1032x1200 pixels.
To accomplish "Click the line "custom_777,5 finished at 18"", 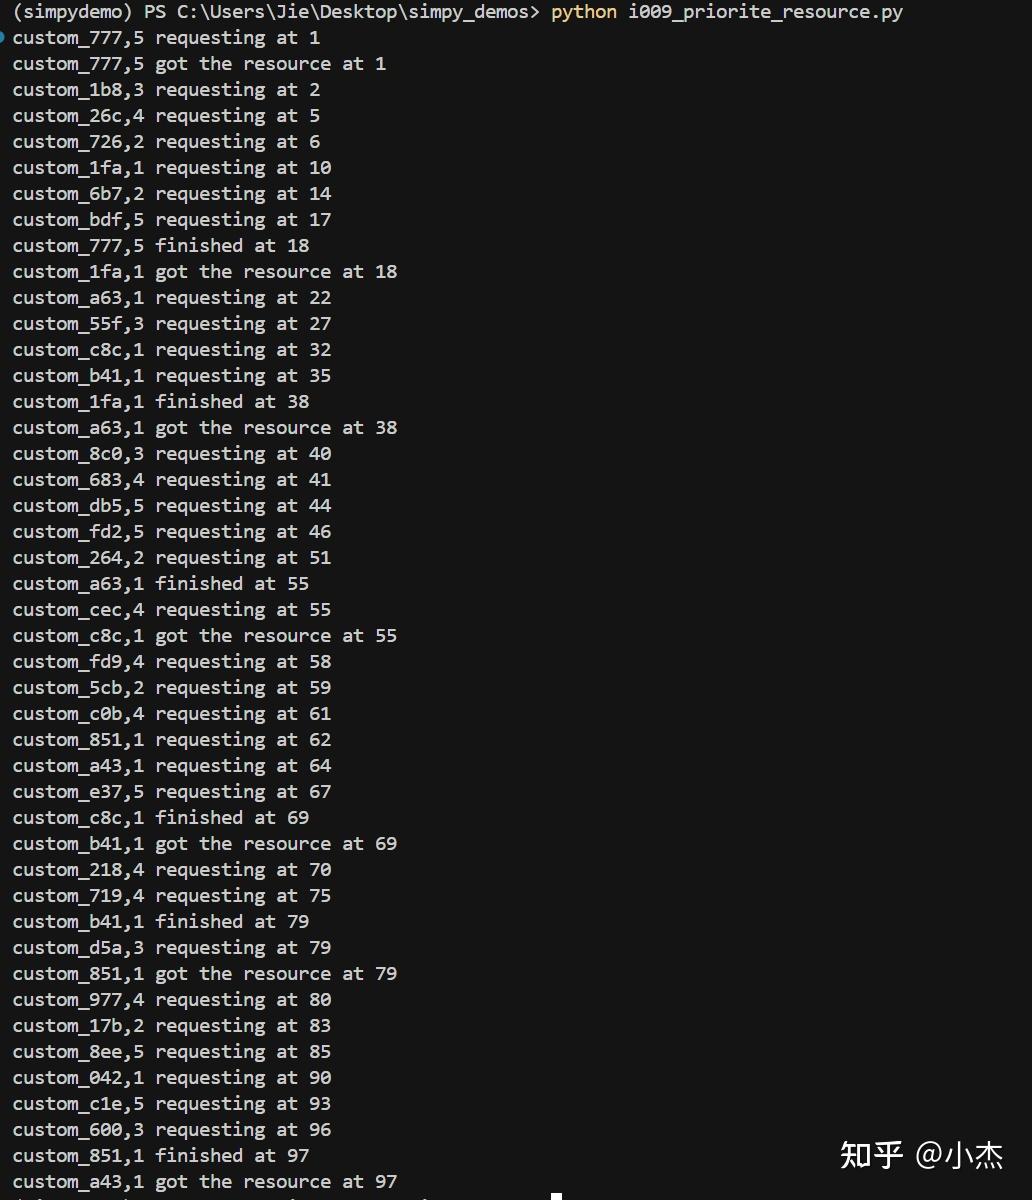I will [x=161, y=246].
